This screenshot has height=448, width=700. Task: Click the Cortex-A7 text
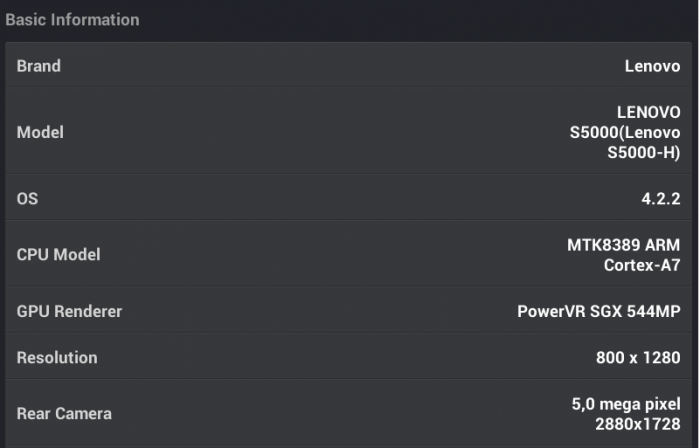point(641,265)
